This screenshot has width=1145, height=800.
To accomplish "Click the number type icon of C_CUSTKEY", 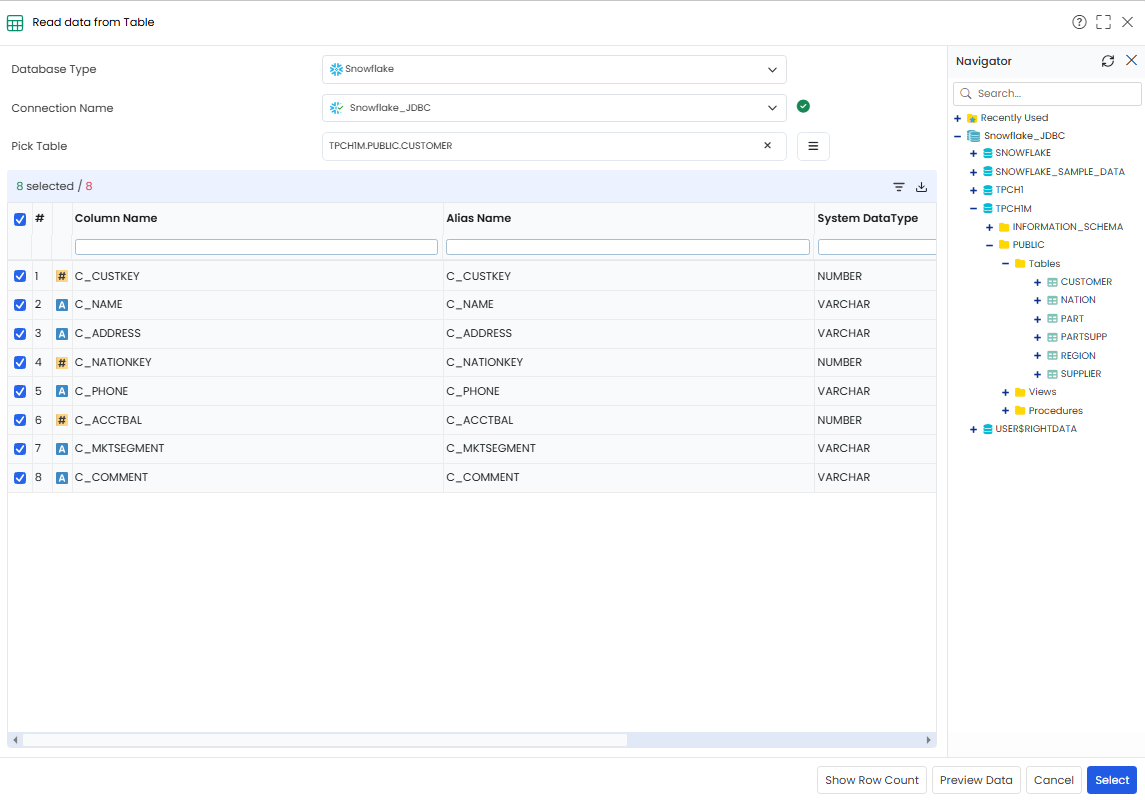I will [62, 276].
